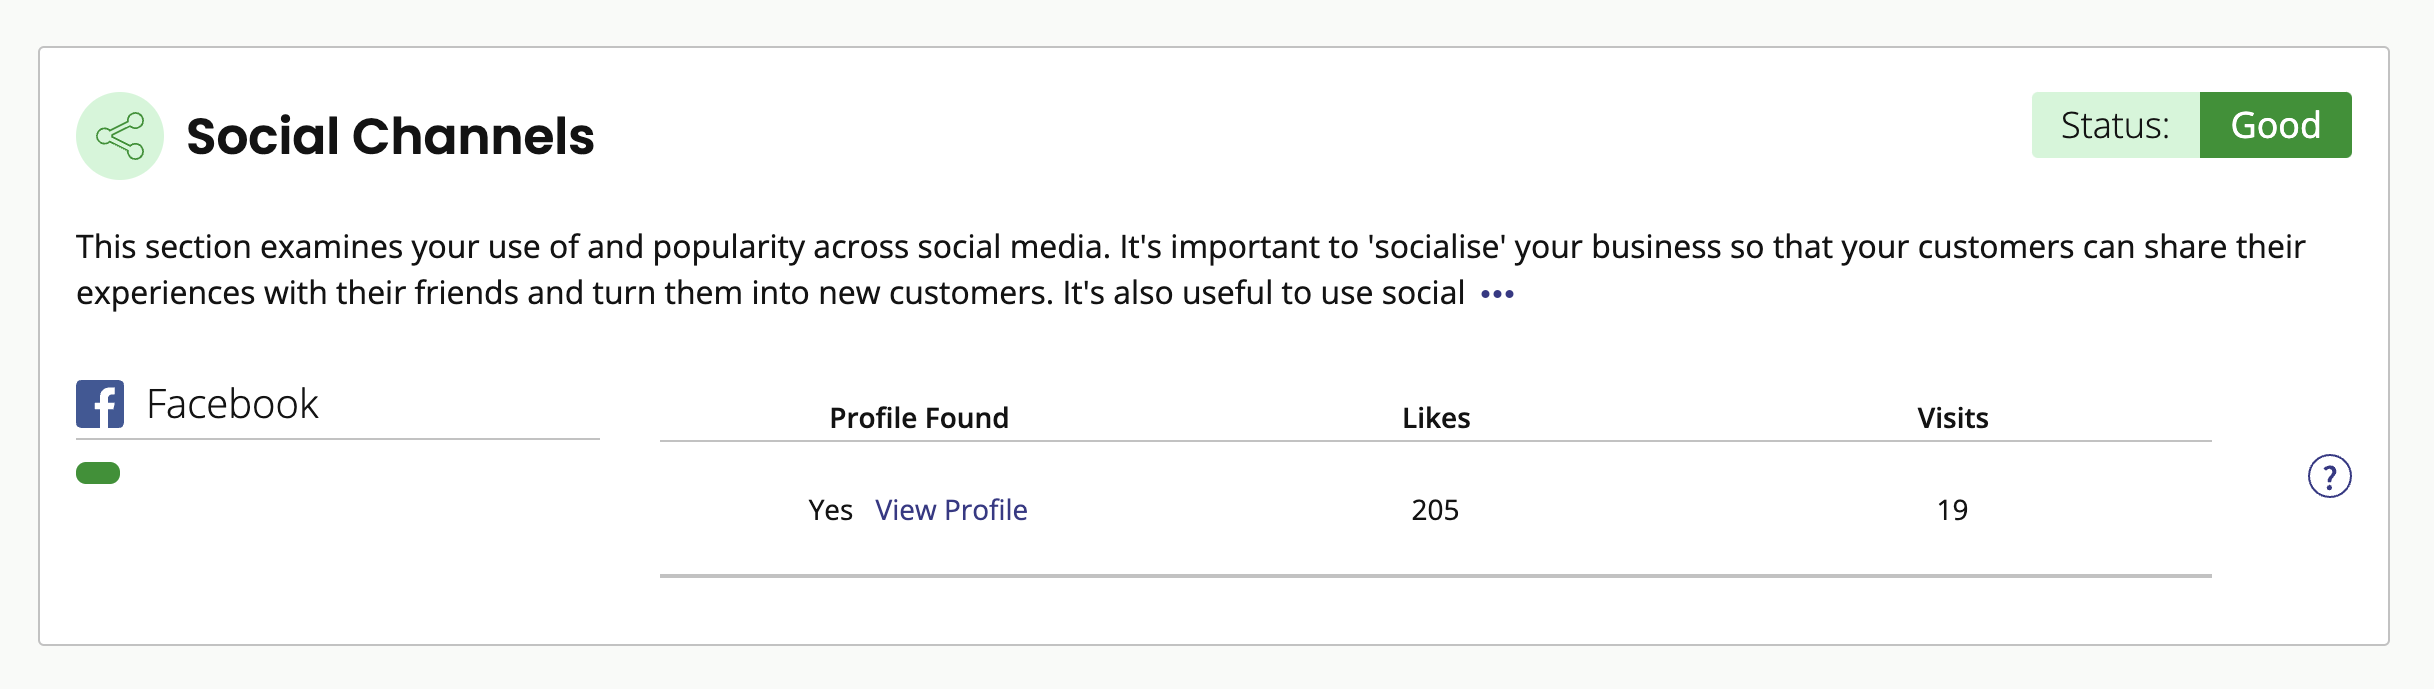Click the Profile Found column header
The width and height of the screenshot is (2434, 689).
(x=919, y=418)
